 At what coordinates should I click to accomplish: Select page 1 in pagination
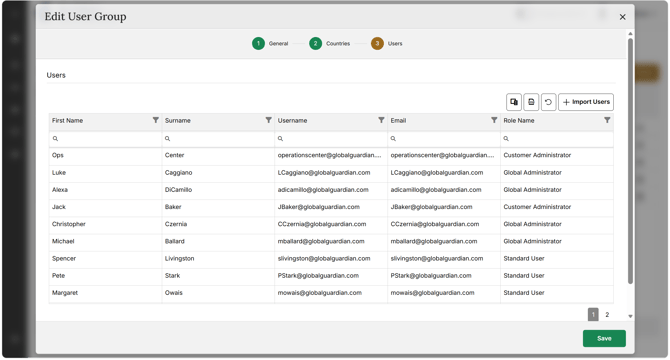point(593,315)
